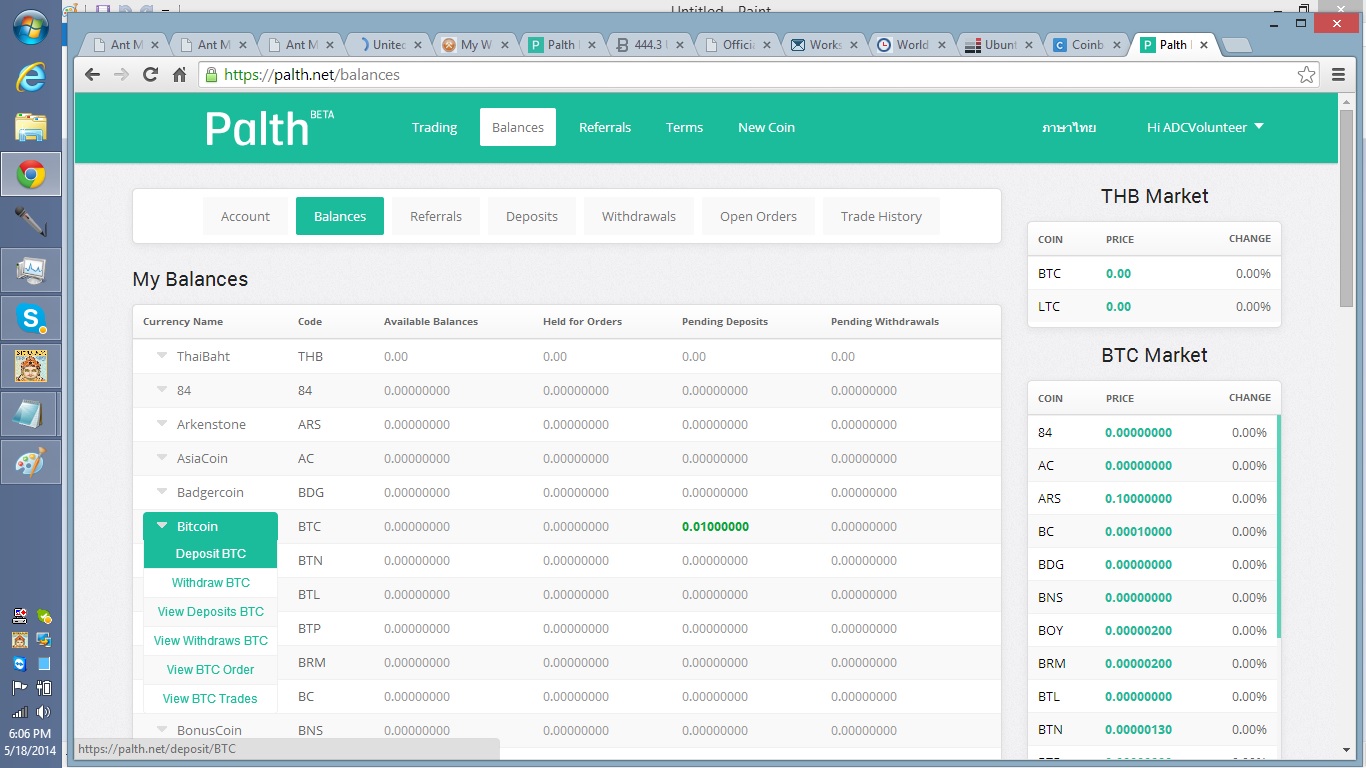Choose Withdraw BTC in the dropdown
1366x768 pixels.
click(x=210, y=582)
